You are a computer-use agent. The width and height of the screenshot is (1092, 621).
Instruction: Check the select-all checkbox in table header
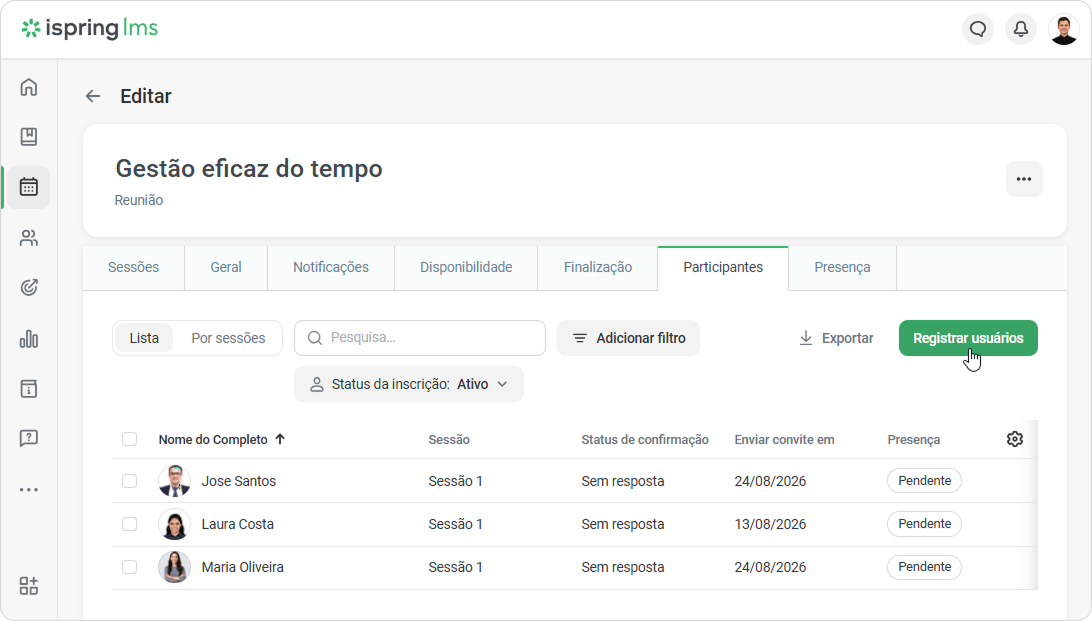[130, 439]
